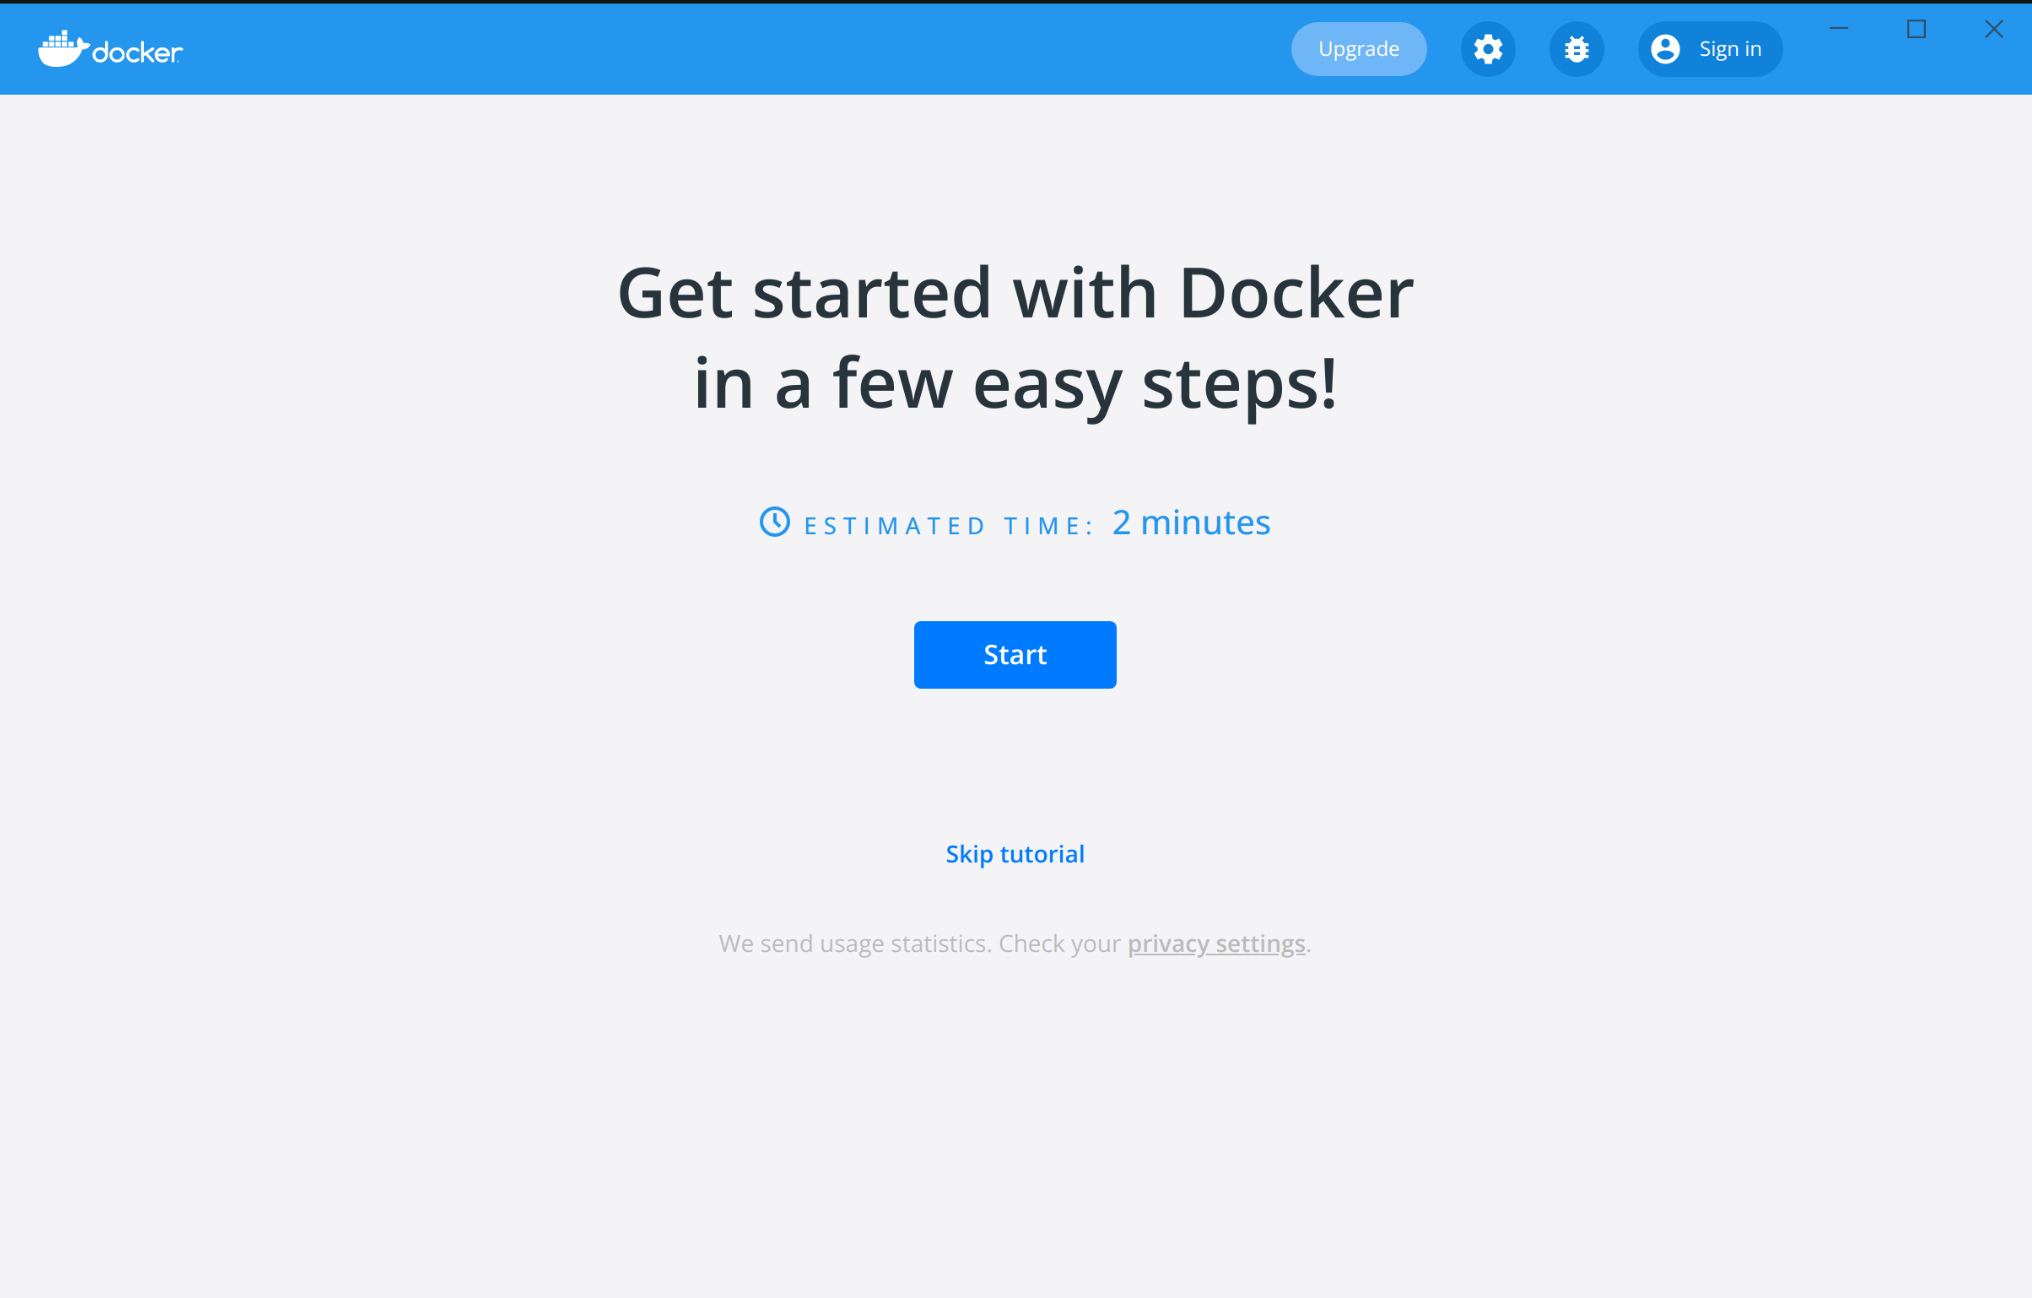The height and width of the screenshot is (1298, 2032).
Task: Click the troubleshoot bug icon
Action: click(x=1576, y=48)
